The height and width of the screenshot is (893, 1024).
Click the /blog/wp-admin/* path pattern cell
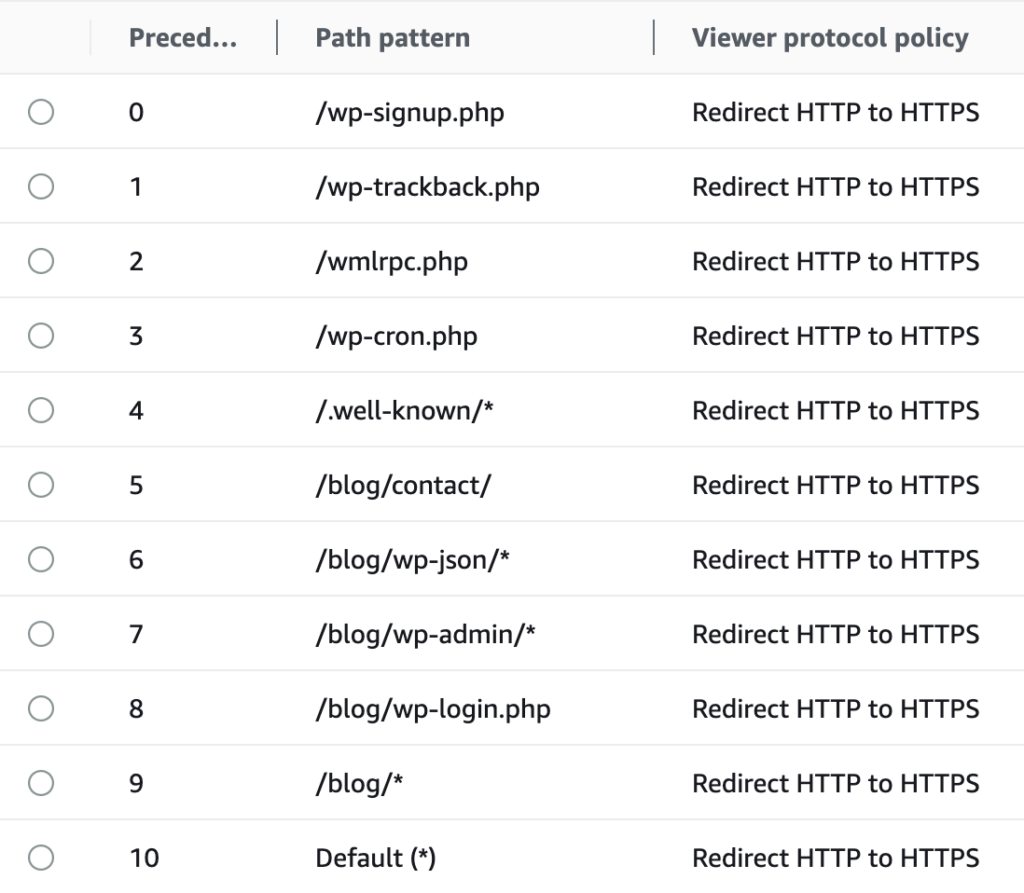point(426,634)
